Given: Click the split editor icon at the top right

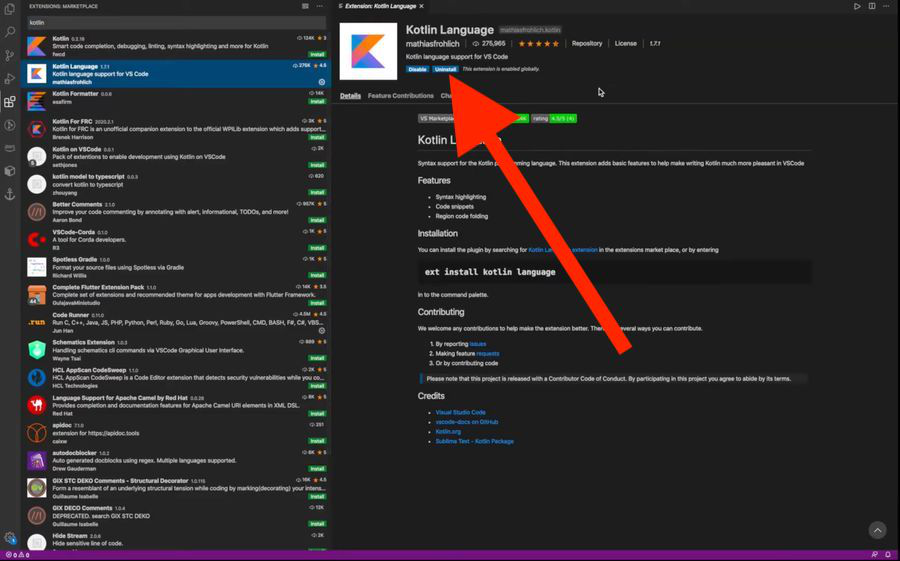Looking at the screenshot, I should point(872,6).
